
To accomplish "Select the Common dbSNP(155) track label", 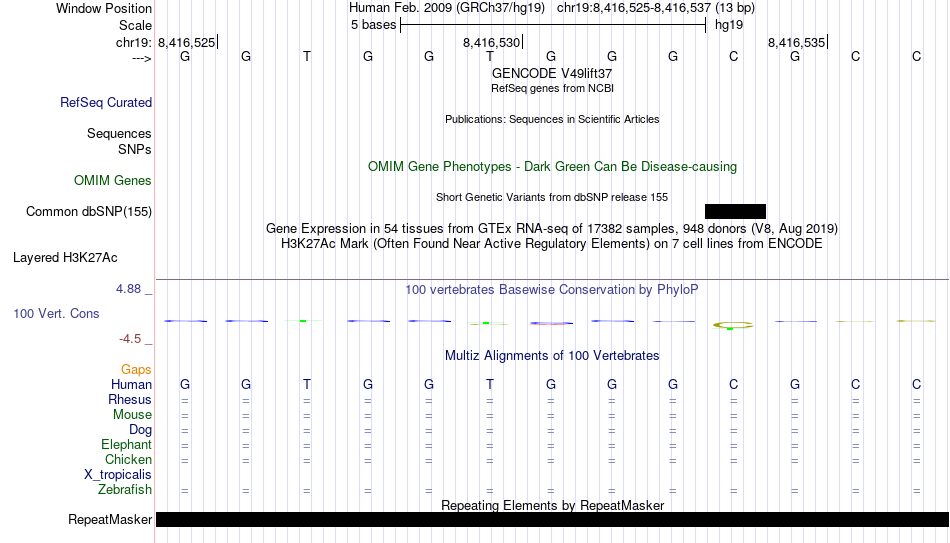I will point(89,212).
